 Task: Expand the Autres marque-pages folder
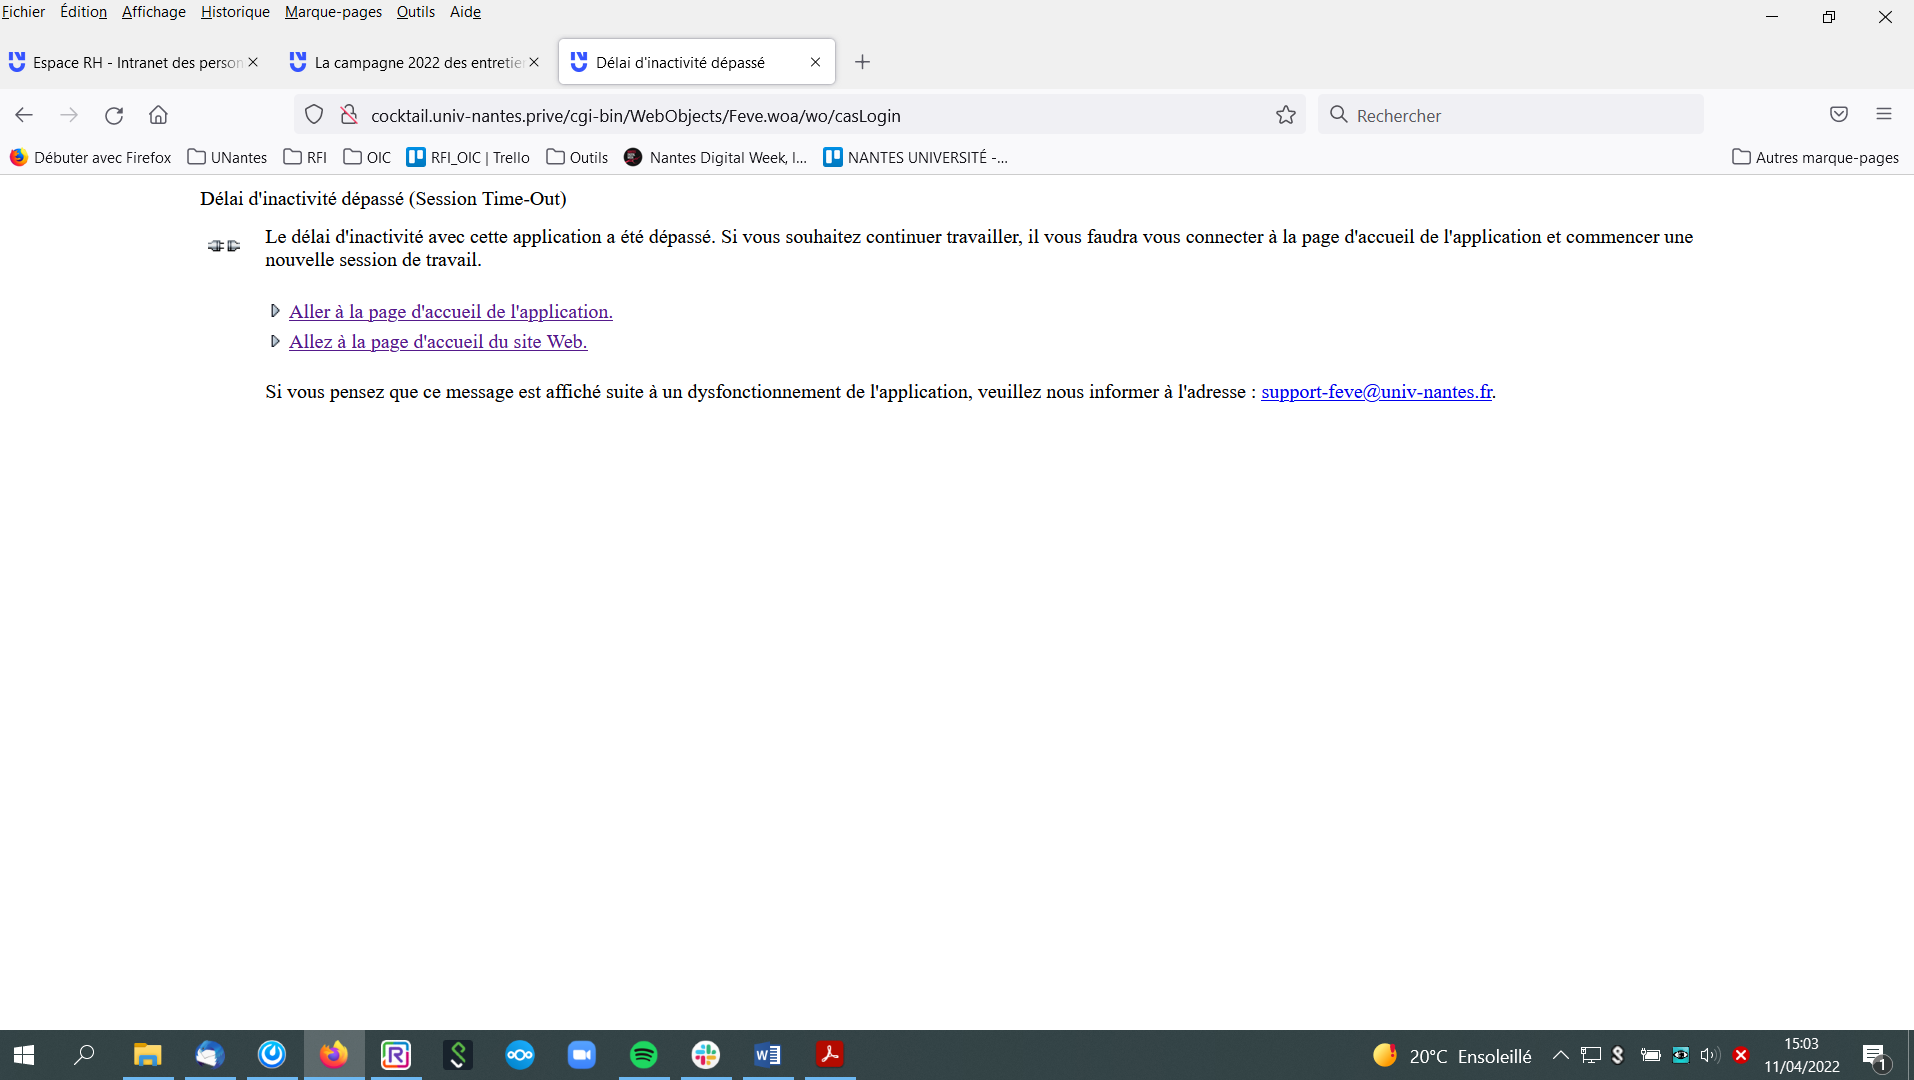click(1815, 157)
